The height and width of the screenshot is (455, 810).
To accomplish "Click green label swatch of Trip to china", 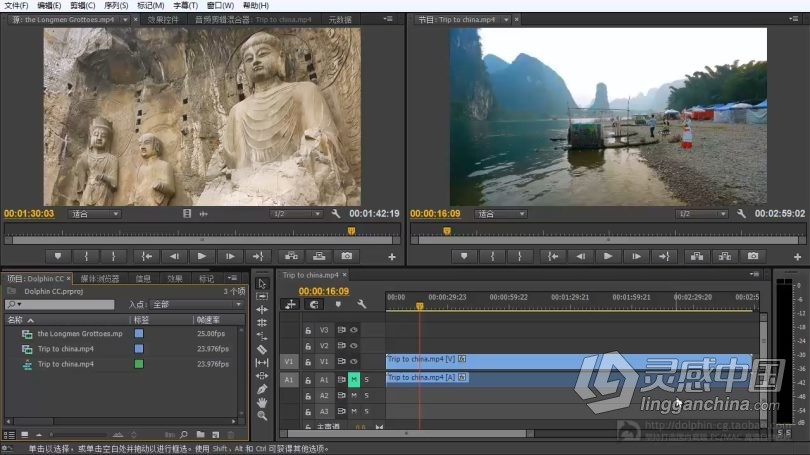I will pos(139,364).
